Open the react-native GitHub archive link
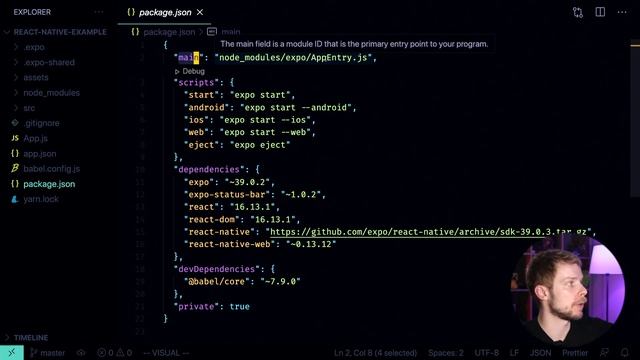640x360 pixels. pyautogui.click(x=428, y=232)
